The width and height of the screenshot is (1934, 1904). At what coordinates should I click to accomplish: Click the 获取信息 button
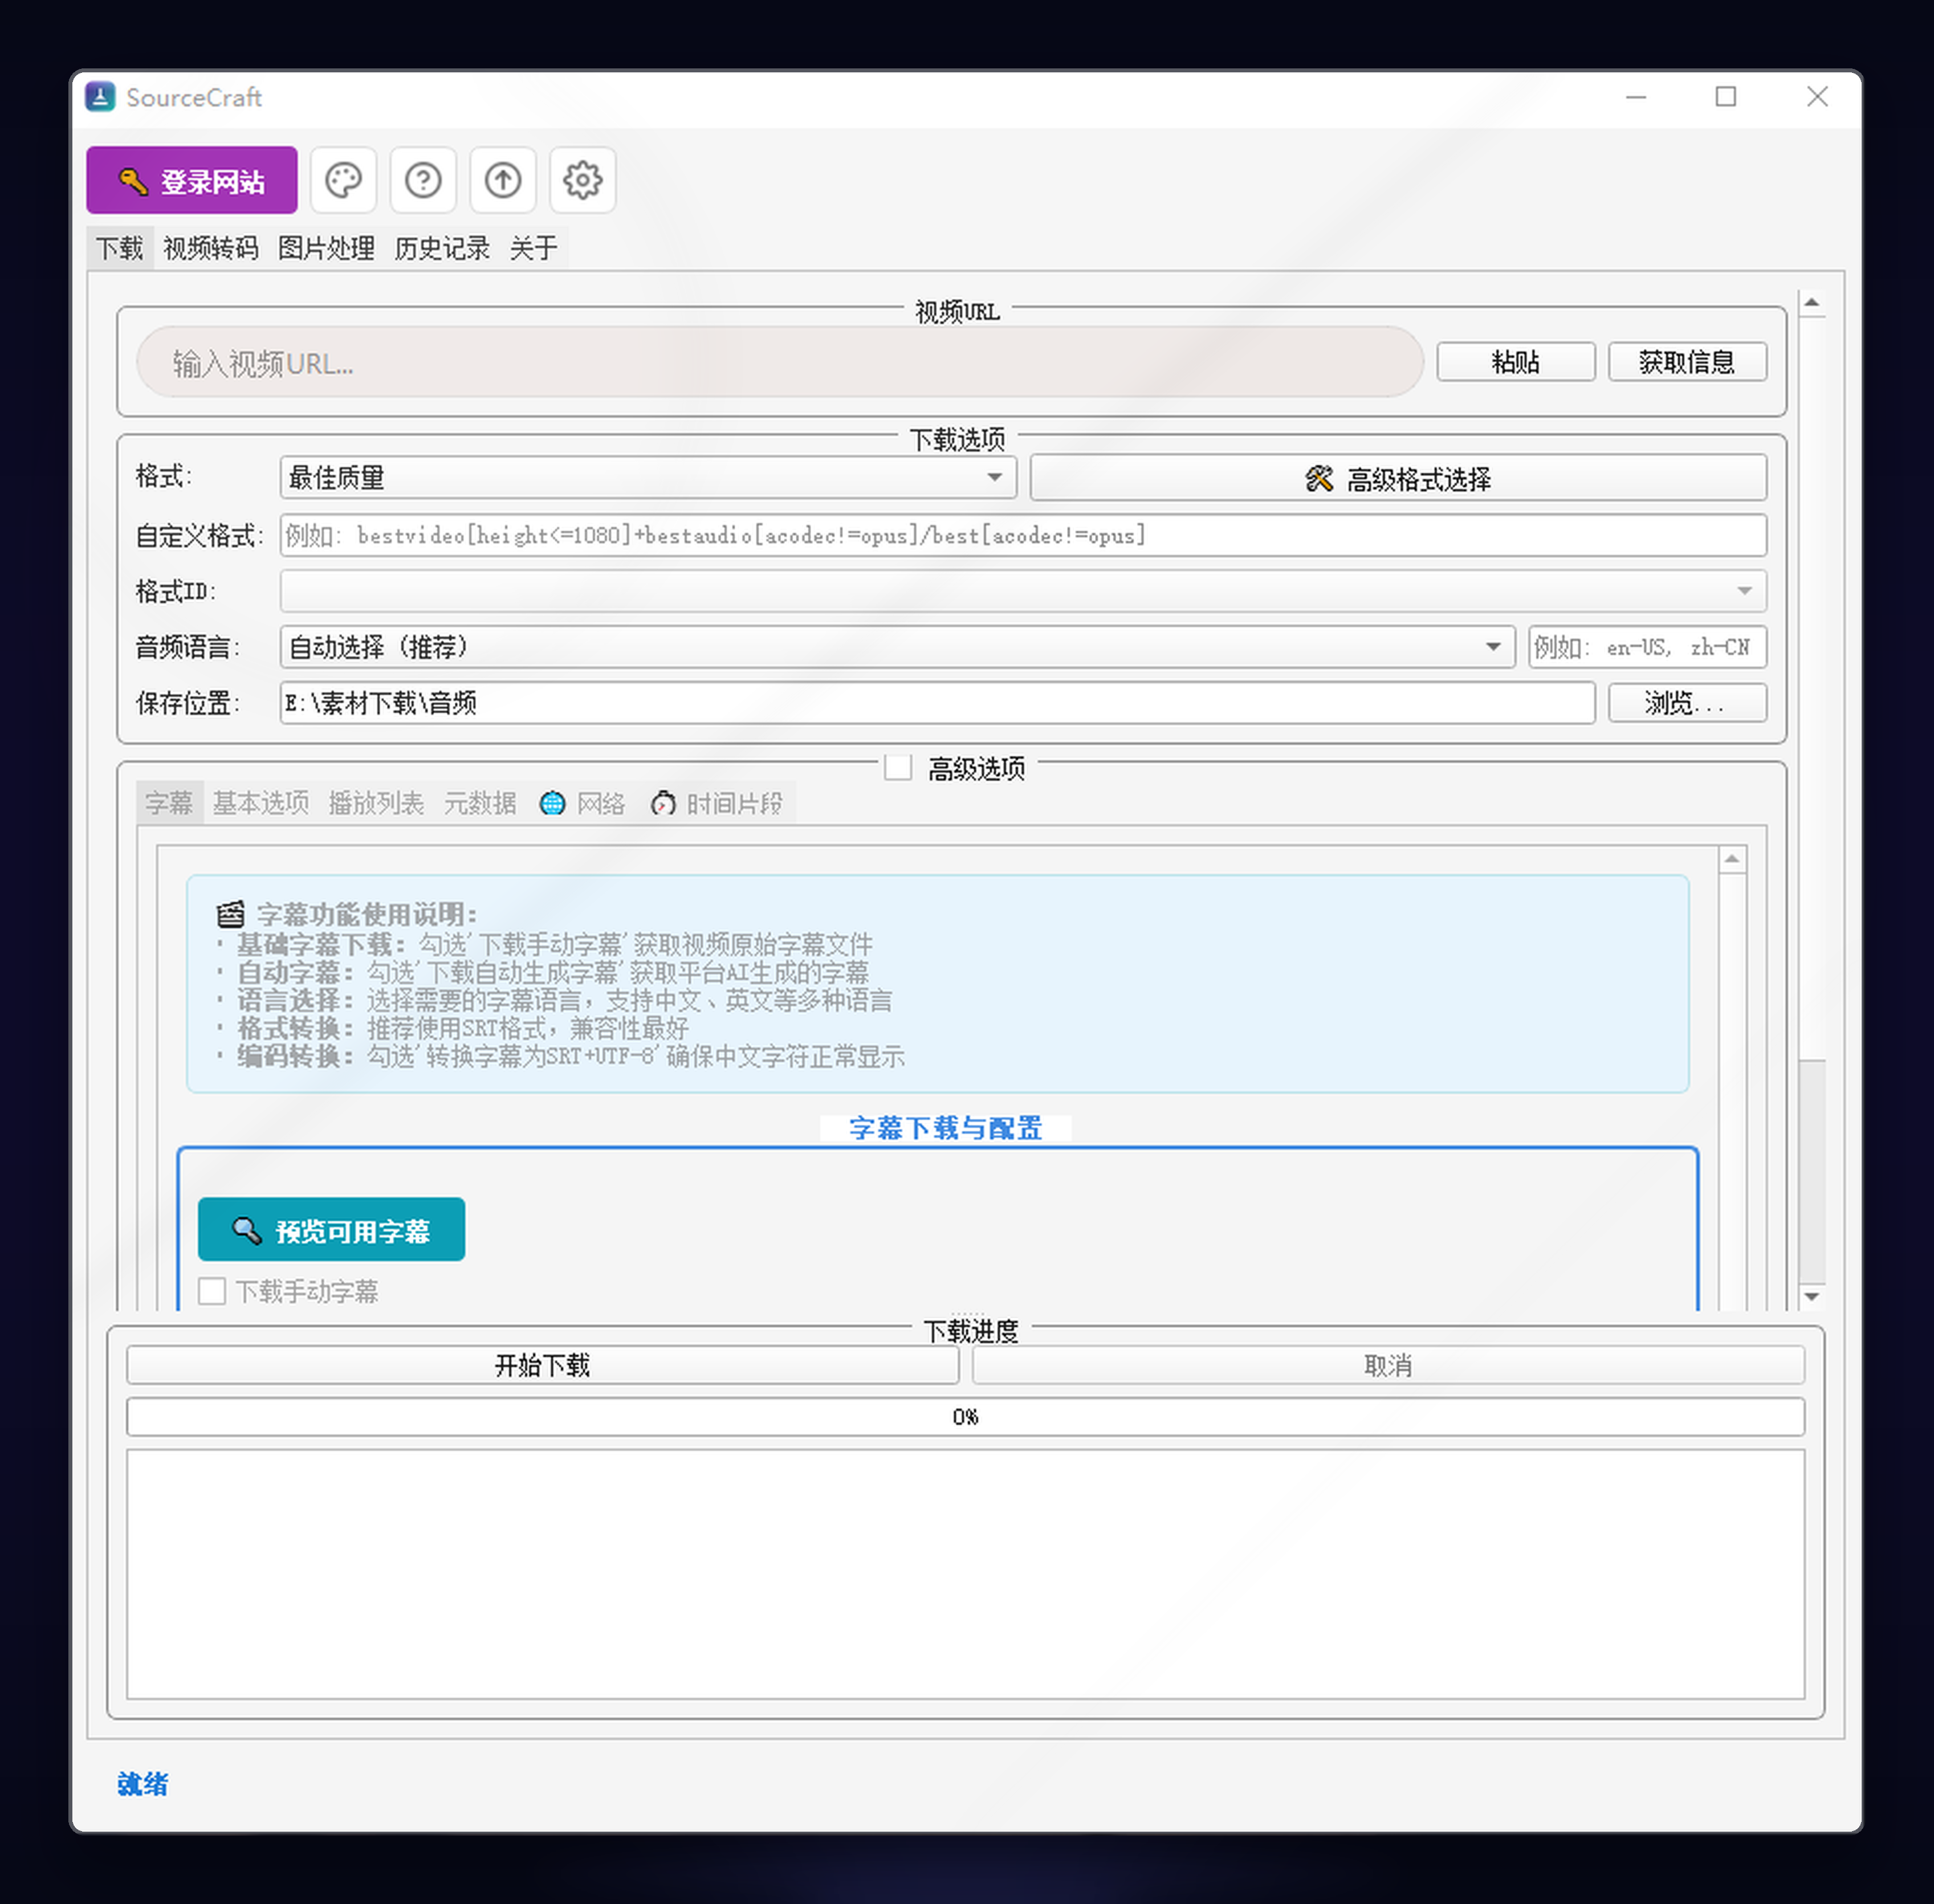(1687, 361)
